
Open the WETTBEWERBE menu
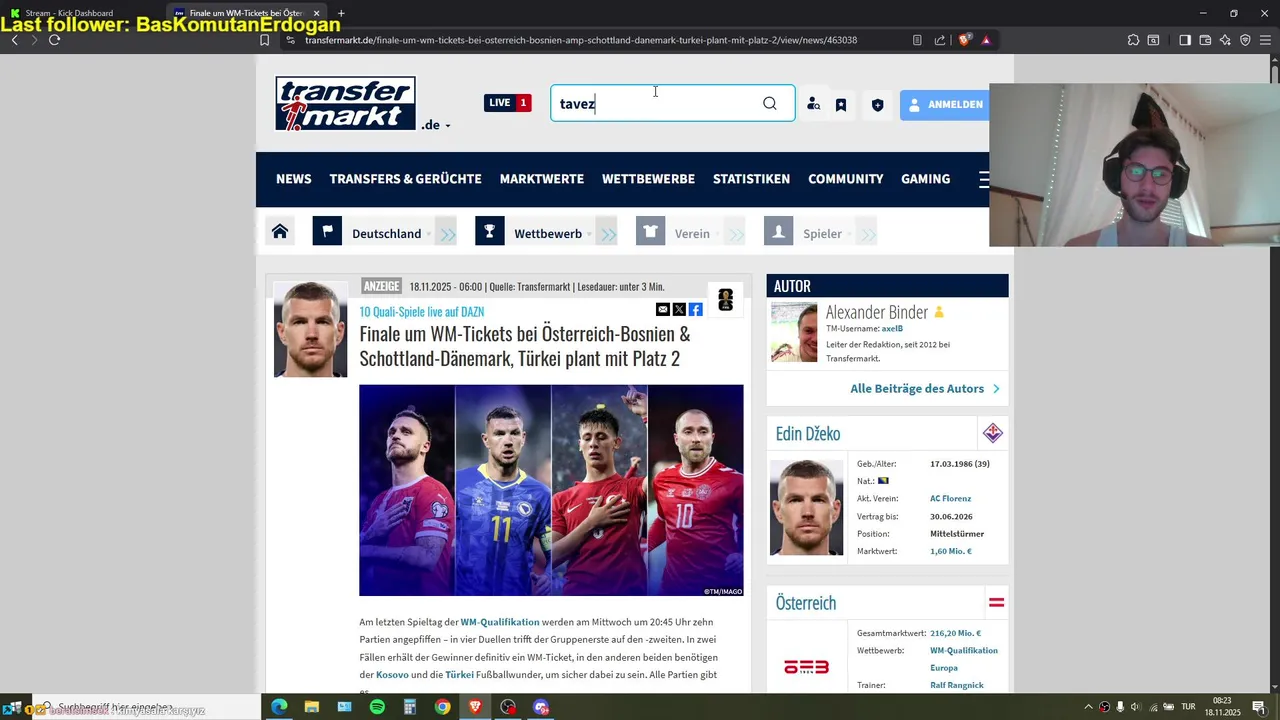click(x=648, y=179)
